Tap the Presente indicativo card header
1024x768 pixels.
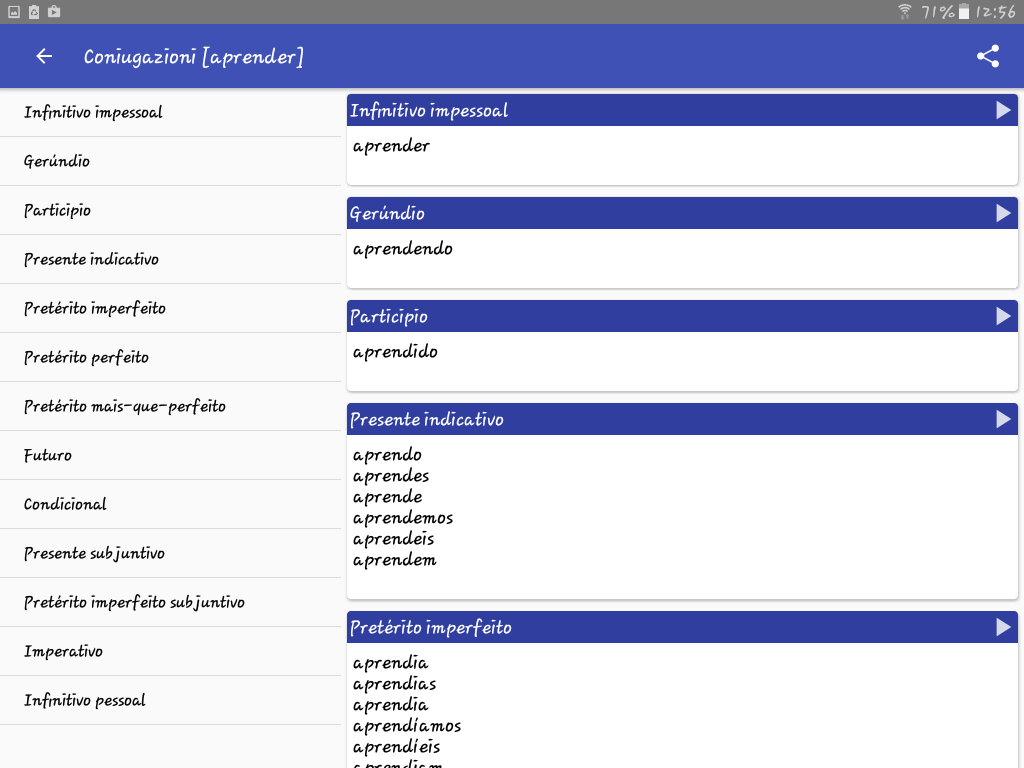pyautogui.click(x=682, y=419)
